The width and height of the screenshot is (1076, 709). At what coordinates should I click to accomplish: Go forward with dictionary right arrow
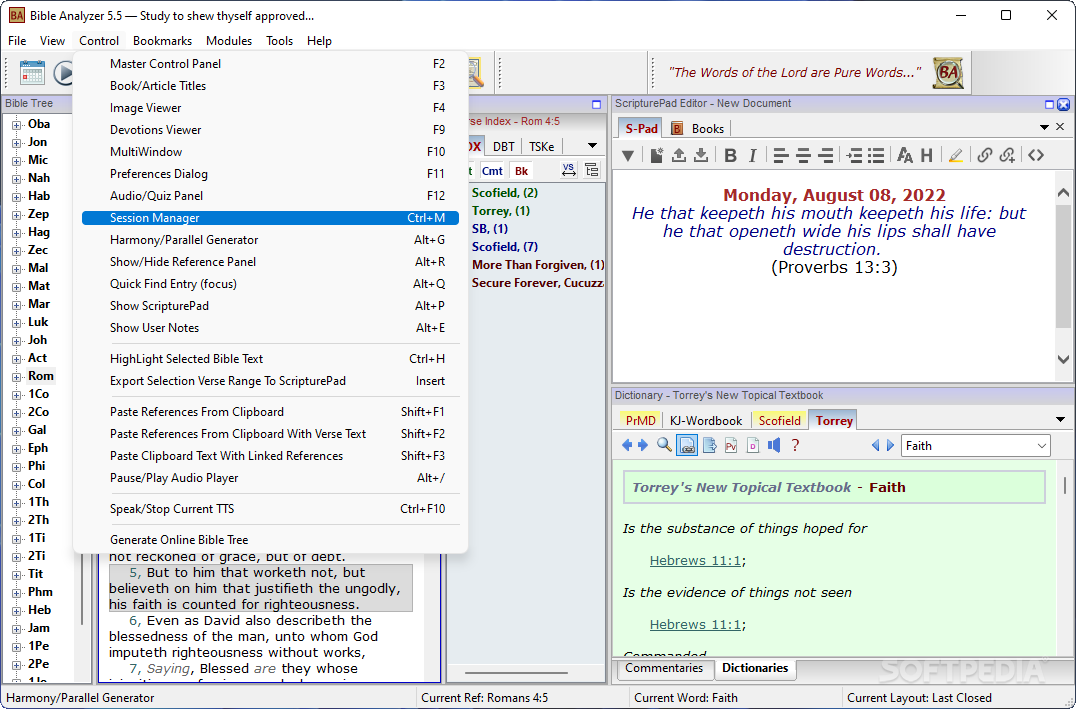coord(643,445)
